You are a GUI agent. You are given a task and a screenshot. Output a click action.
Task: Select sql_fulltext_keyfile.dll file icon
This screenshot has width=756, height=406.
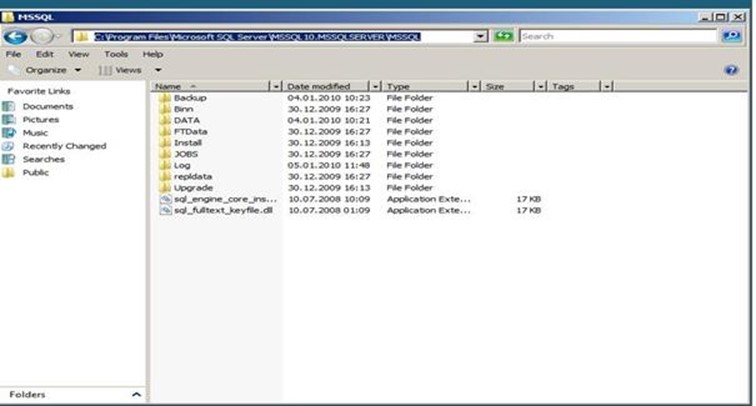pyautogui.click(x=165, y=210)
